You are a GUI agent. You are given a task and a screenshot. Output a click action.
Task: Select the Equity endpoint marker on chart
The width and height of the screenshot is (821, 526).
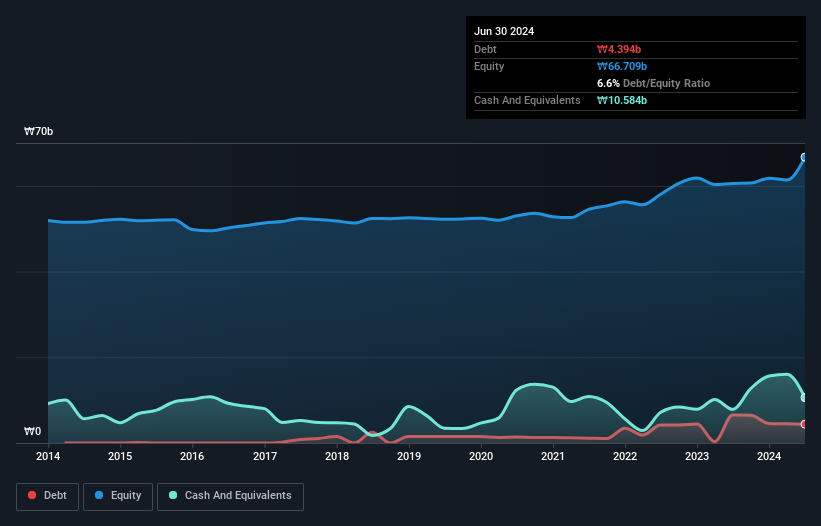point(804,157)
